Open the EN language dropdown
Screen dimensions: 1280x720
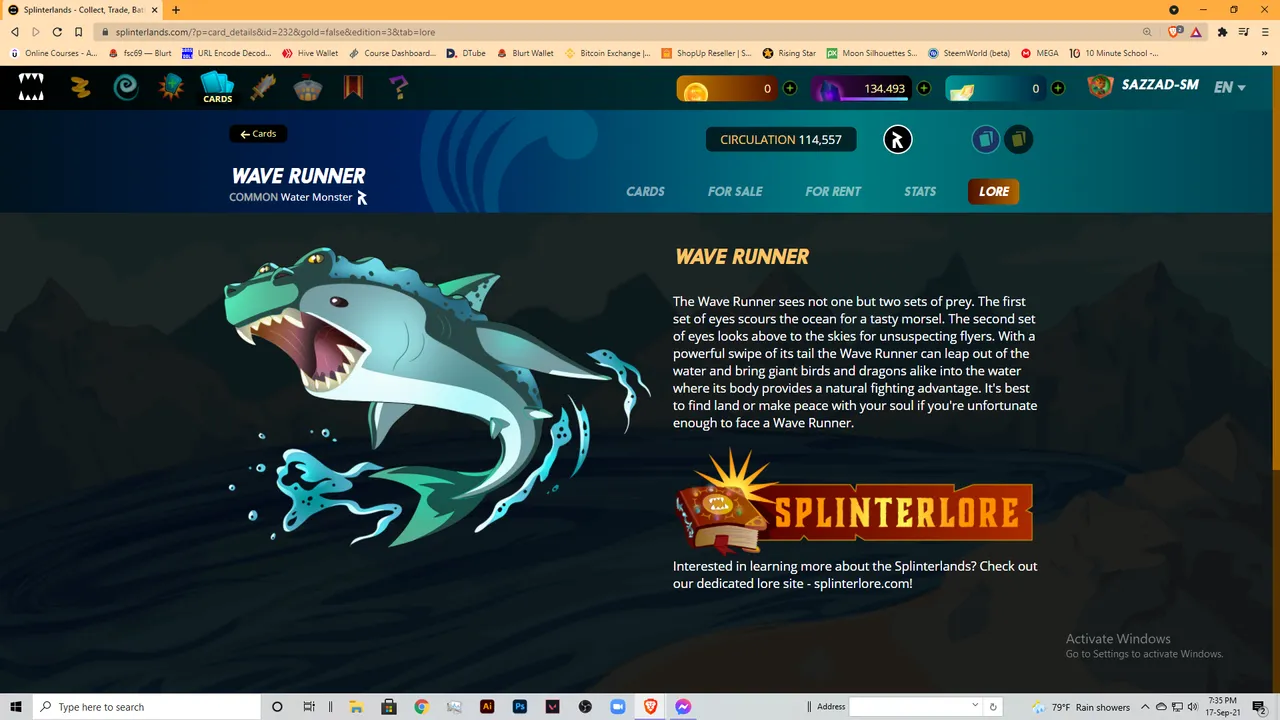pyautogui.click(x=1229, y=88)
